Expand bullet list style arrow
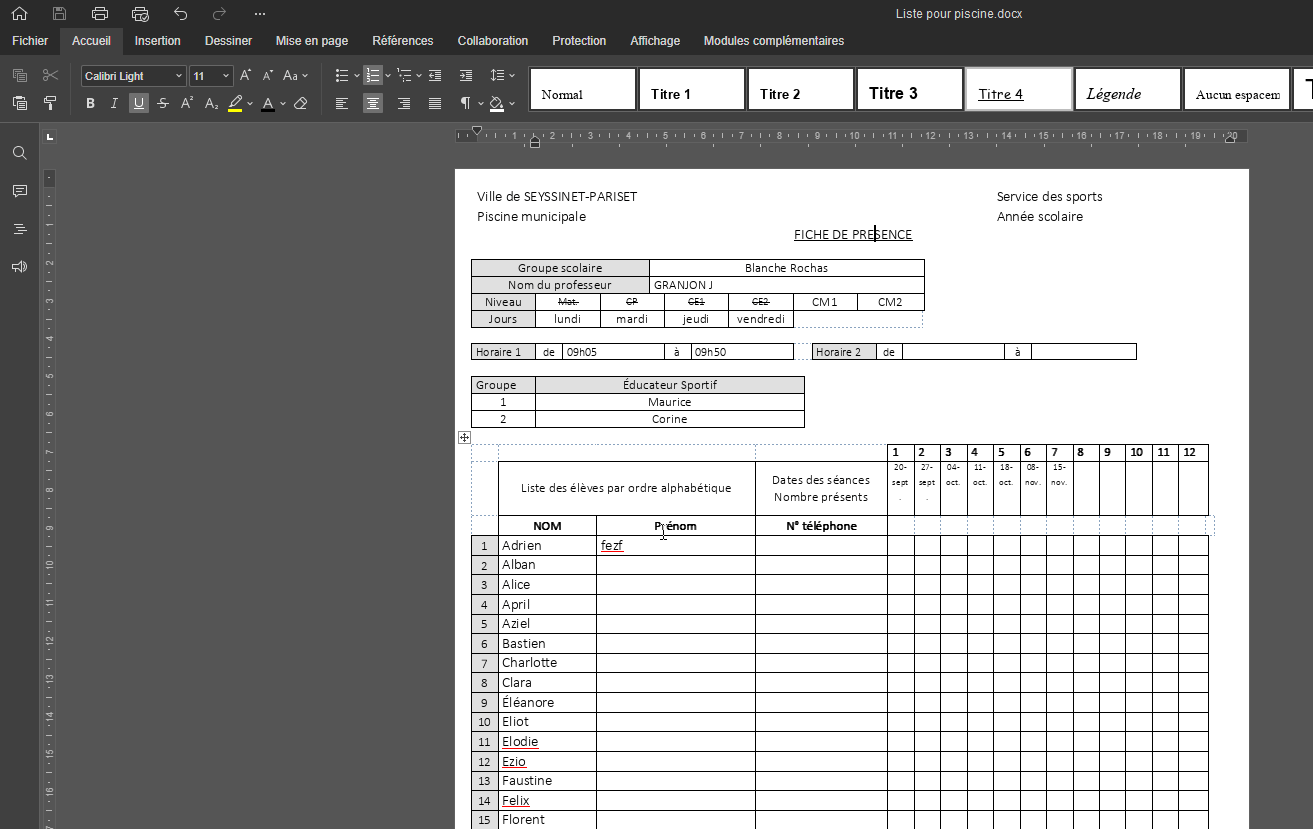Image resolution: width=1313 pixels, height=829 pixels. 357,76
